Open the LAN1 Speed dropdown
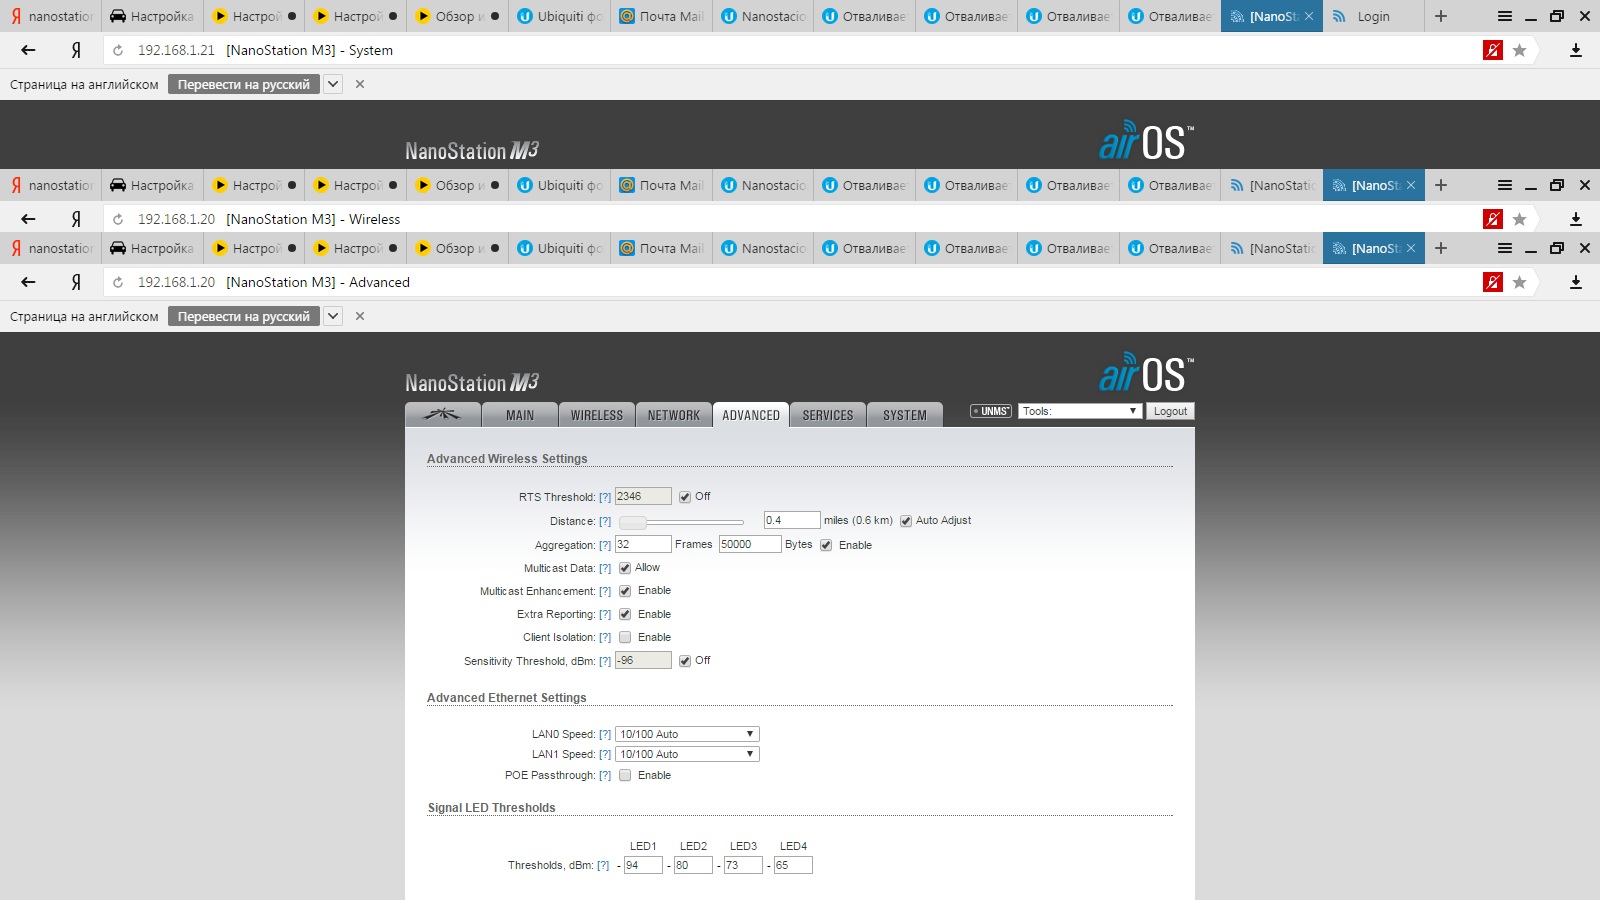 (x=687, y=754)
